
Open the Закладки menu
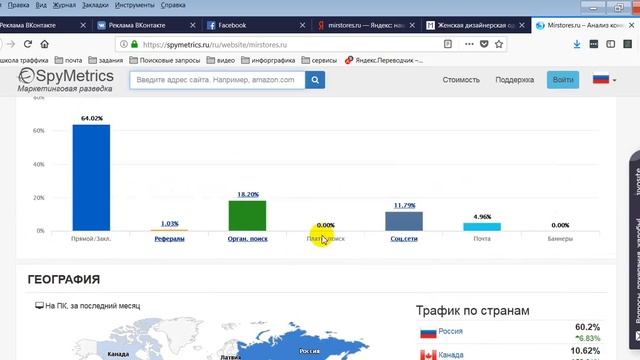[x=95, y=5]
